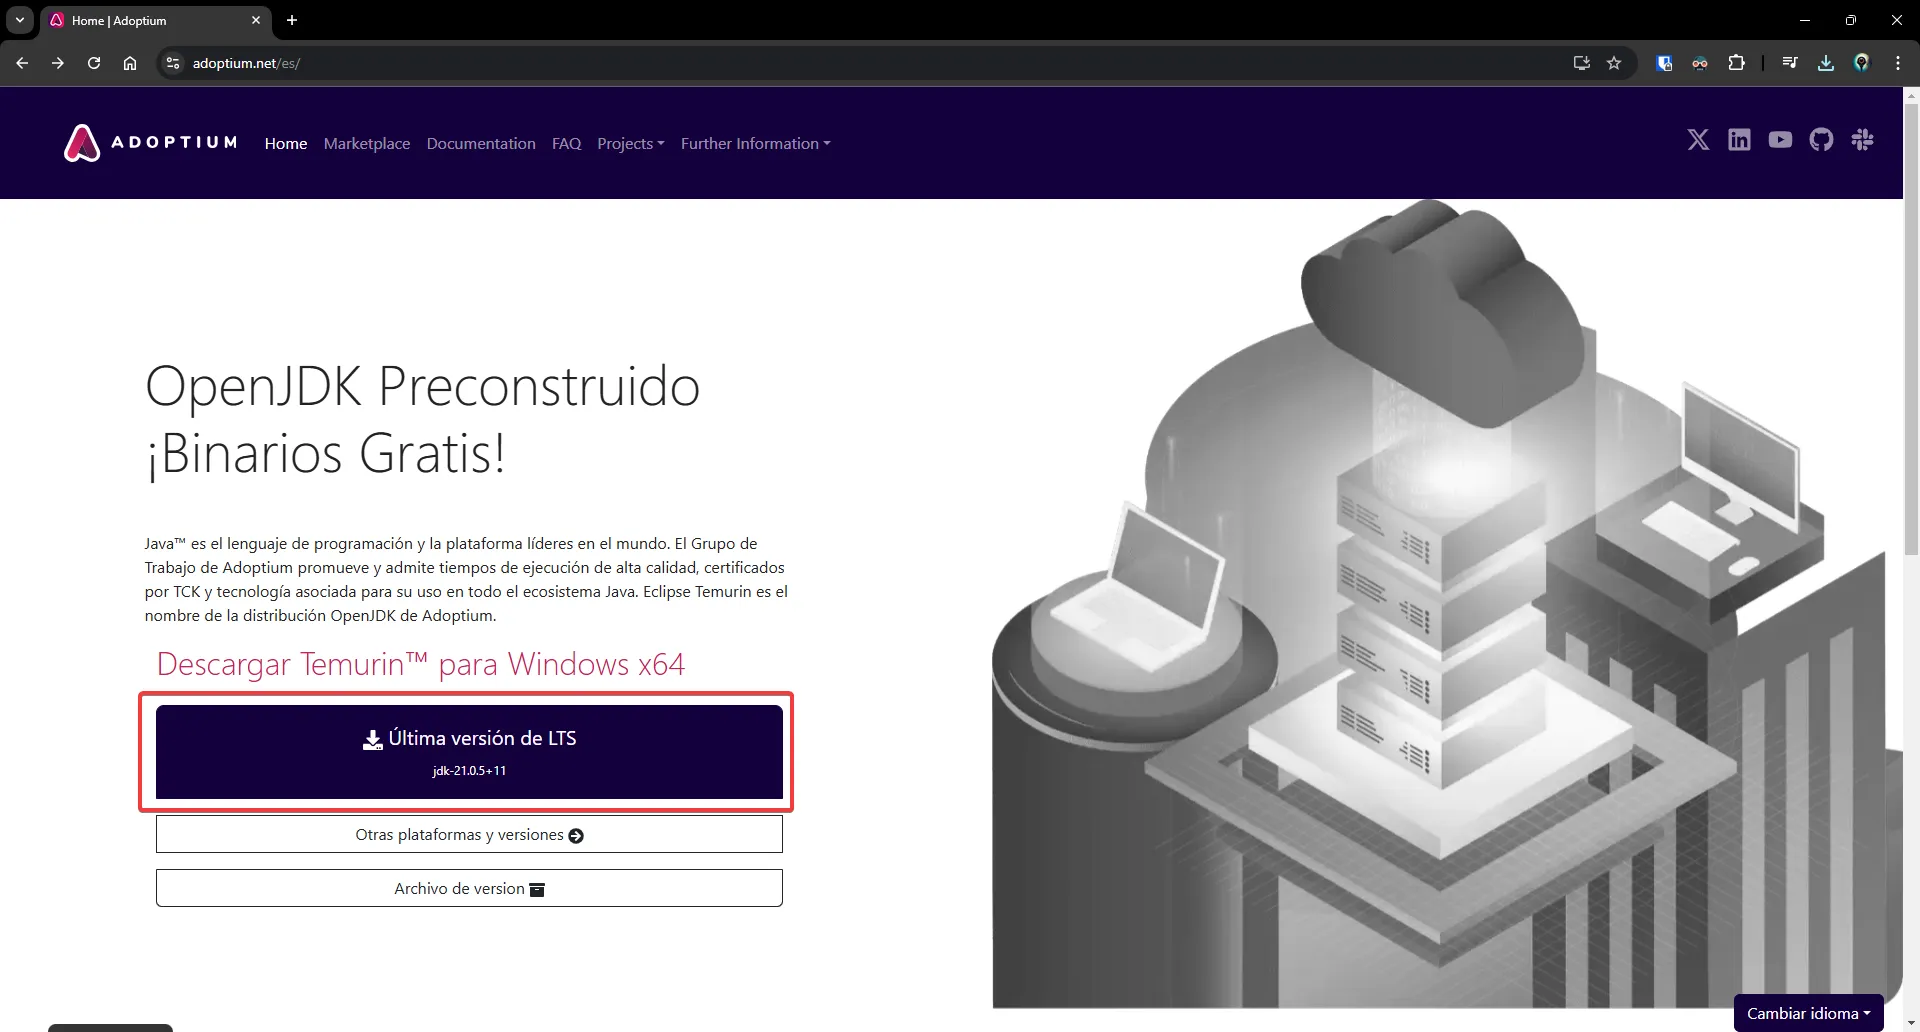Go forward in browser history

pyautogui.click(x=58, y=63)
